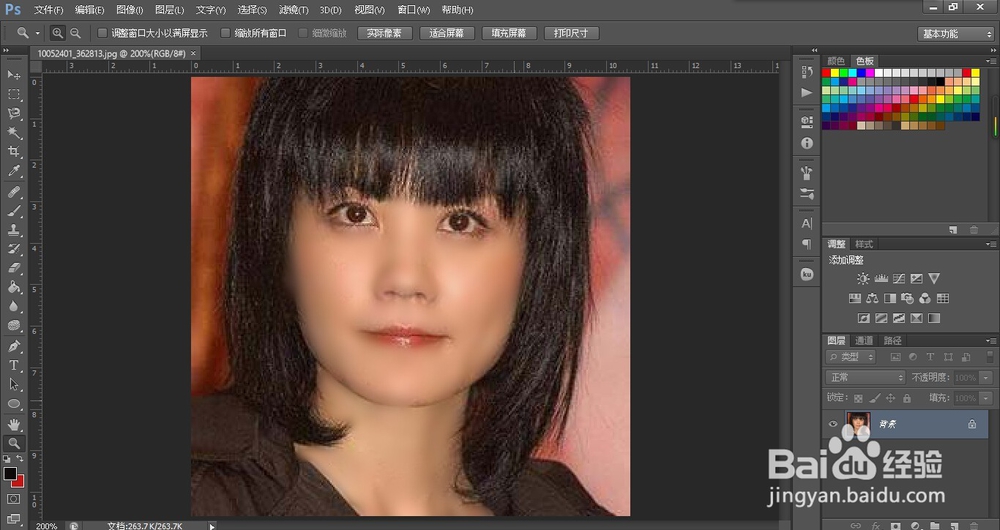This screenshot has height=530, width=1000.
Task: Add Brightness/Contrast adjustment
Action: tap(863, 279)
